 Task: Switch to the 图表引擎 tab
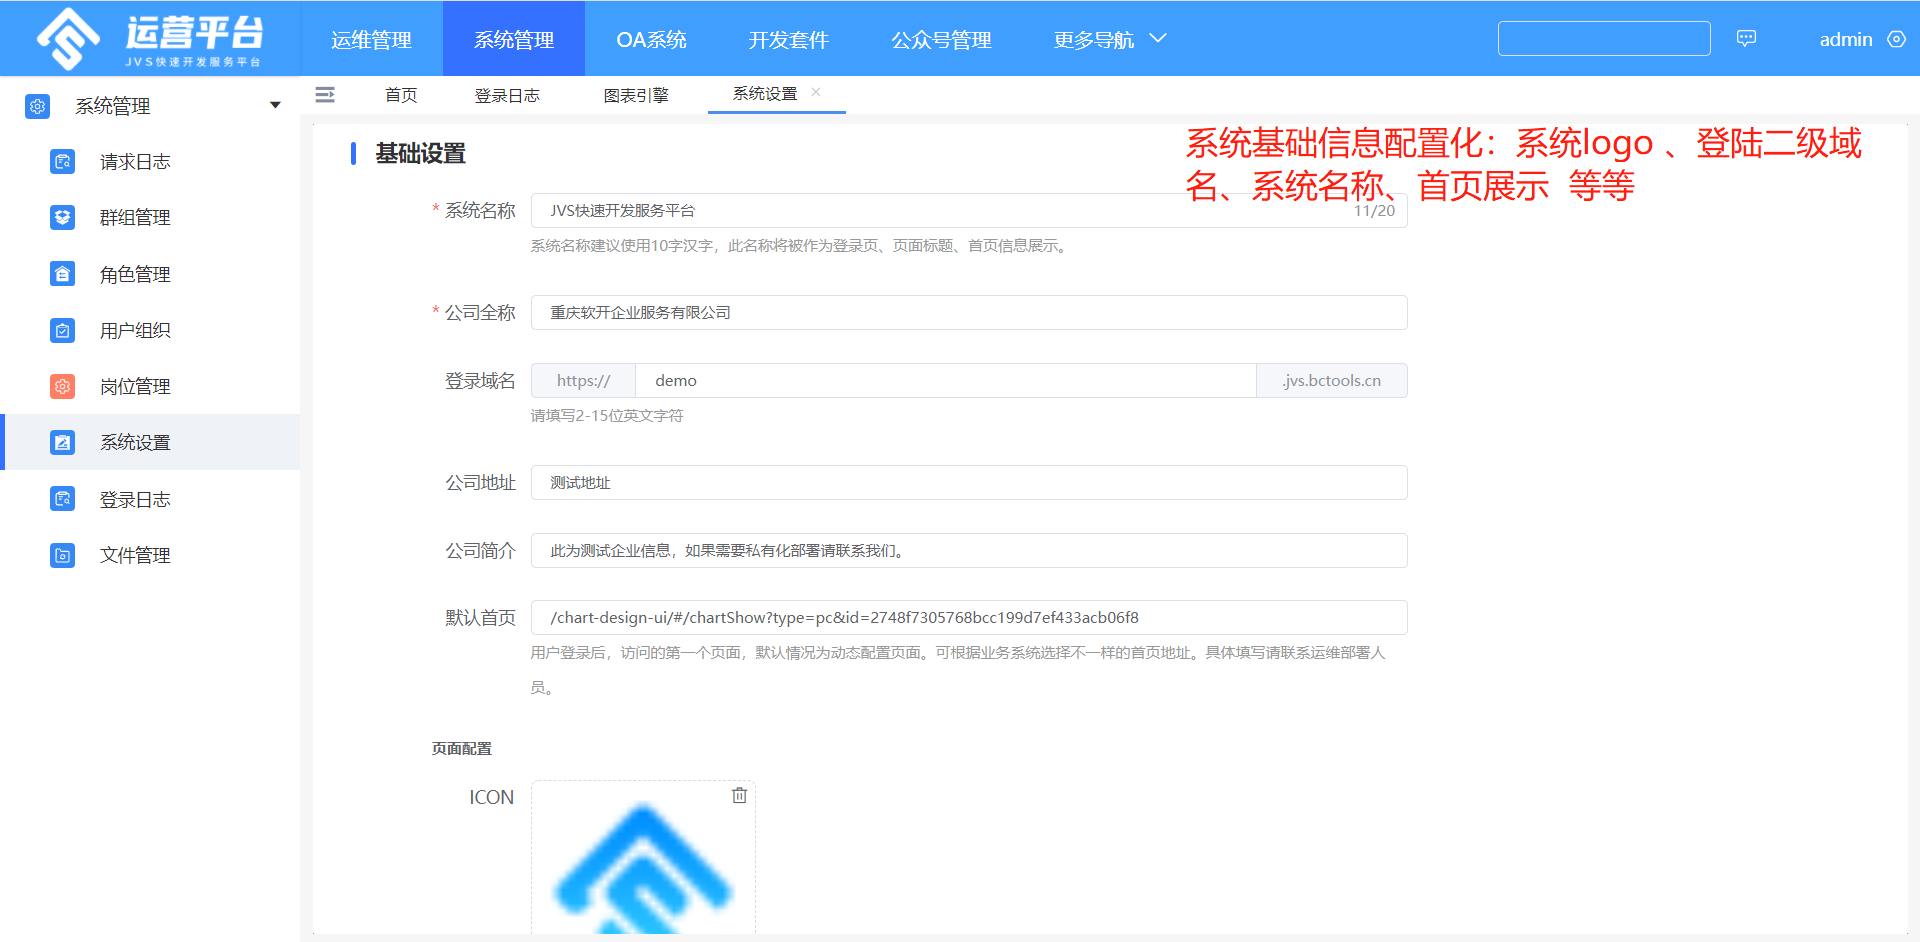click(636, 95)
